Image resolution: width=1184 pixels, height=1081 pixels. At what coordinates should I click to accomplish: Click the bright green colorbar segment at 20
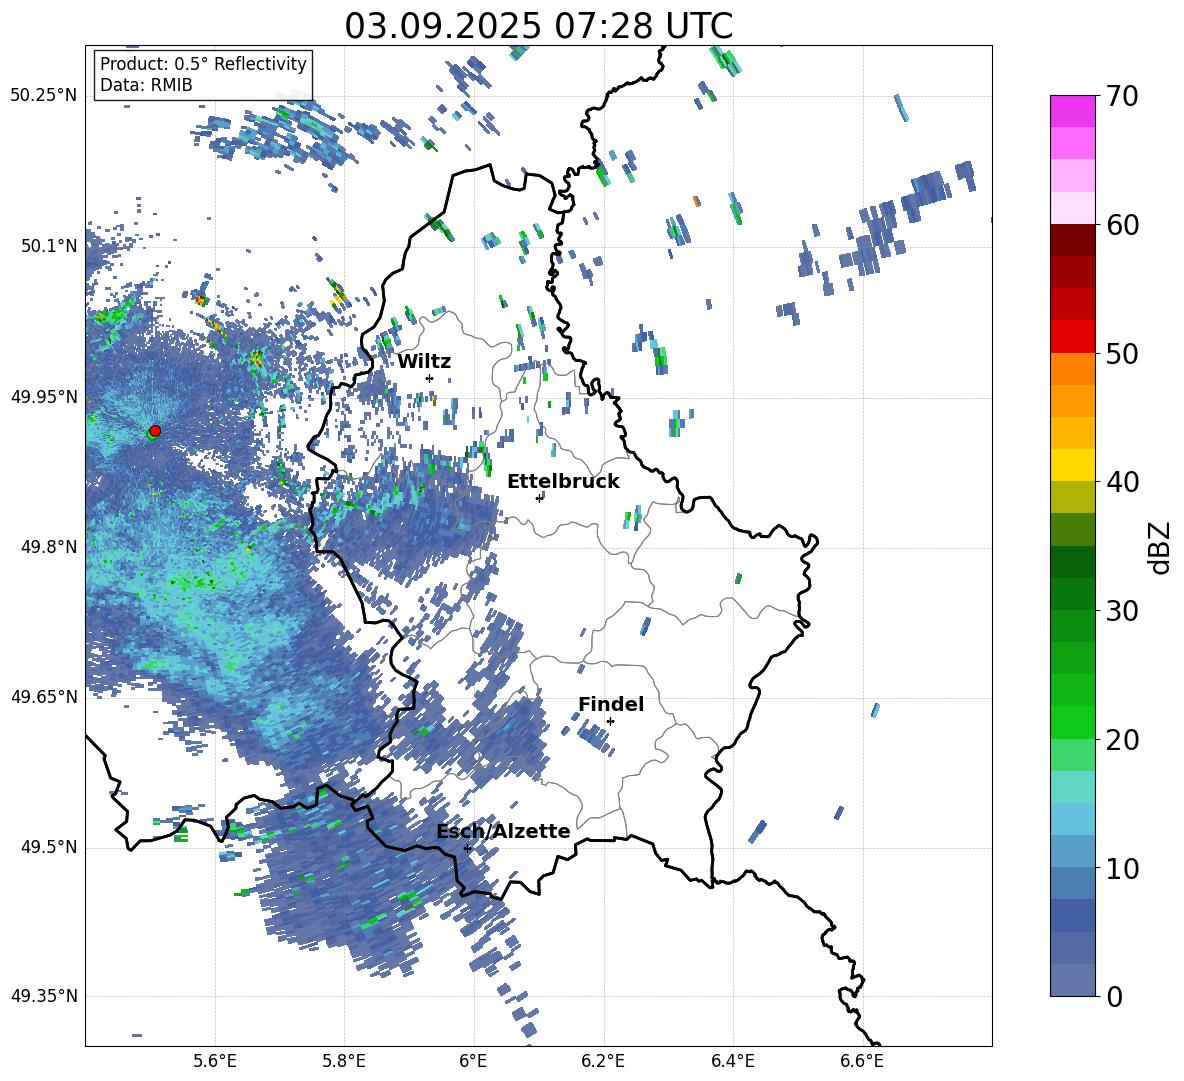[1072, 722]
